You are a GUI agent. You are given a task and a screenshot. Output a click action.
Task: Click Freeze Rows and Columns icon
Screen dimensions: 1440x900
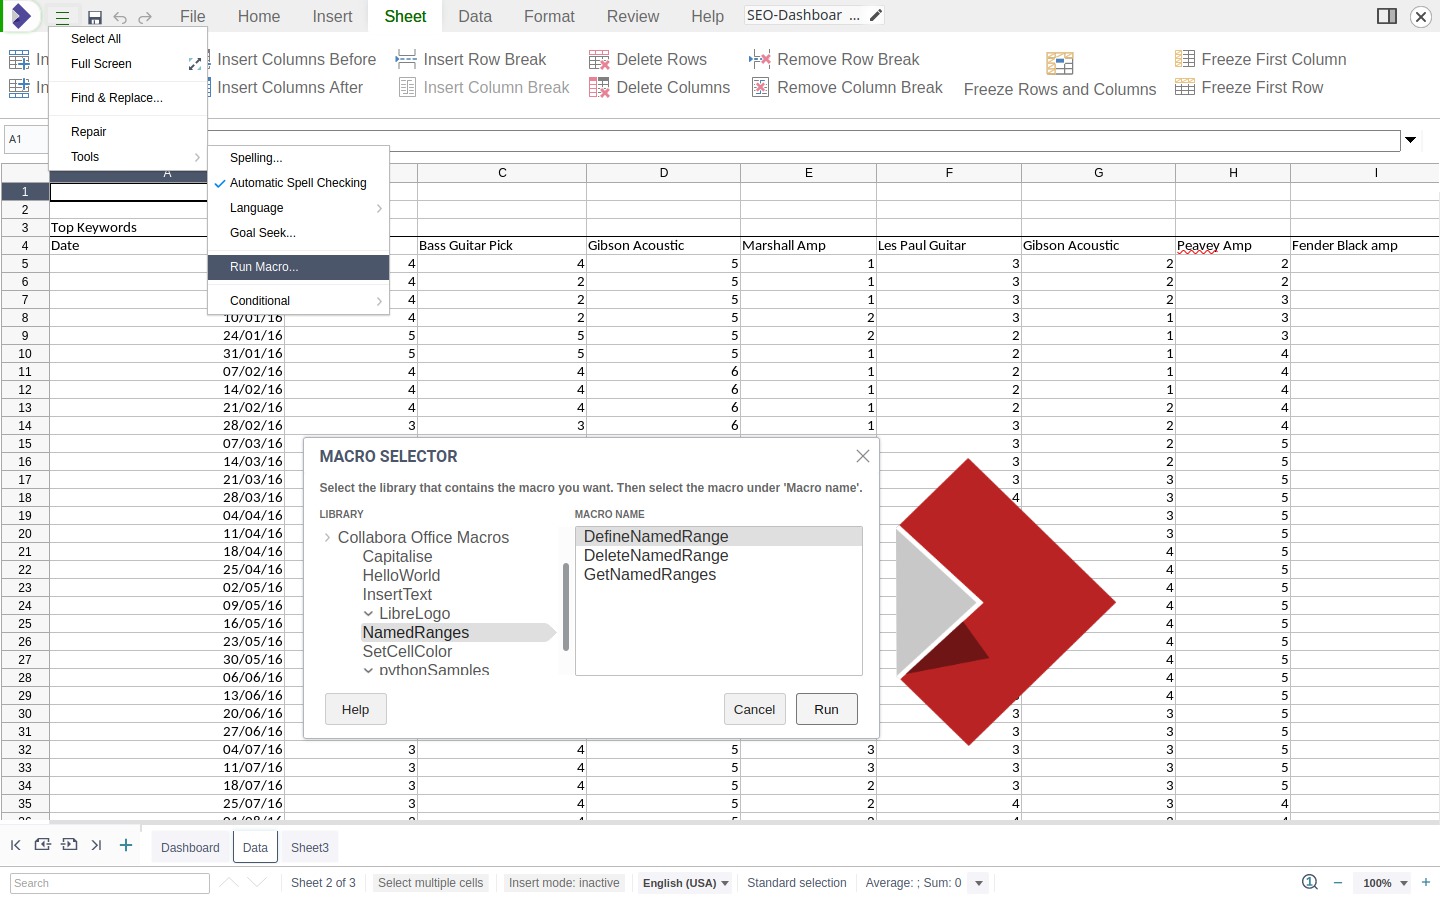1060,64
